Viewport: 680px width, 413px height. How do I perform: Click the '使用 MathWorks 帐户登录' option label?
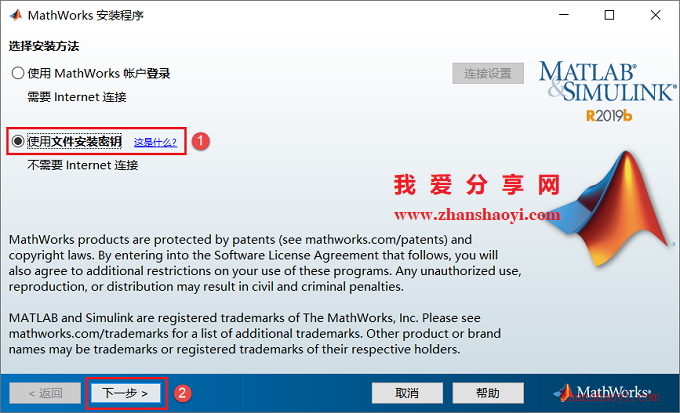pyautogui.click(x=99, y=73)
